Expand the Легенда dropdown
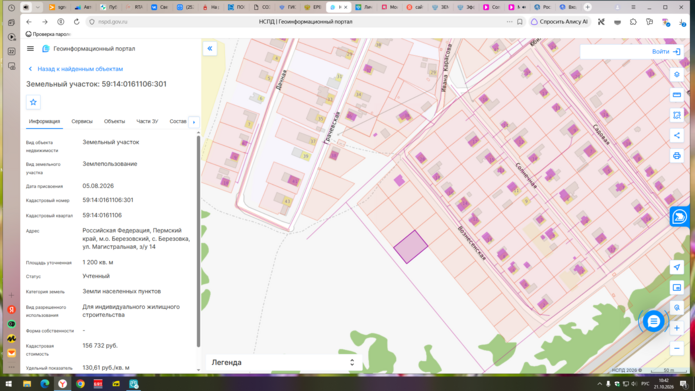This screenshot has height=391, width=695. click(283, 363)
